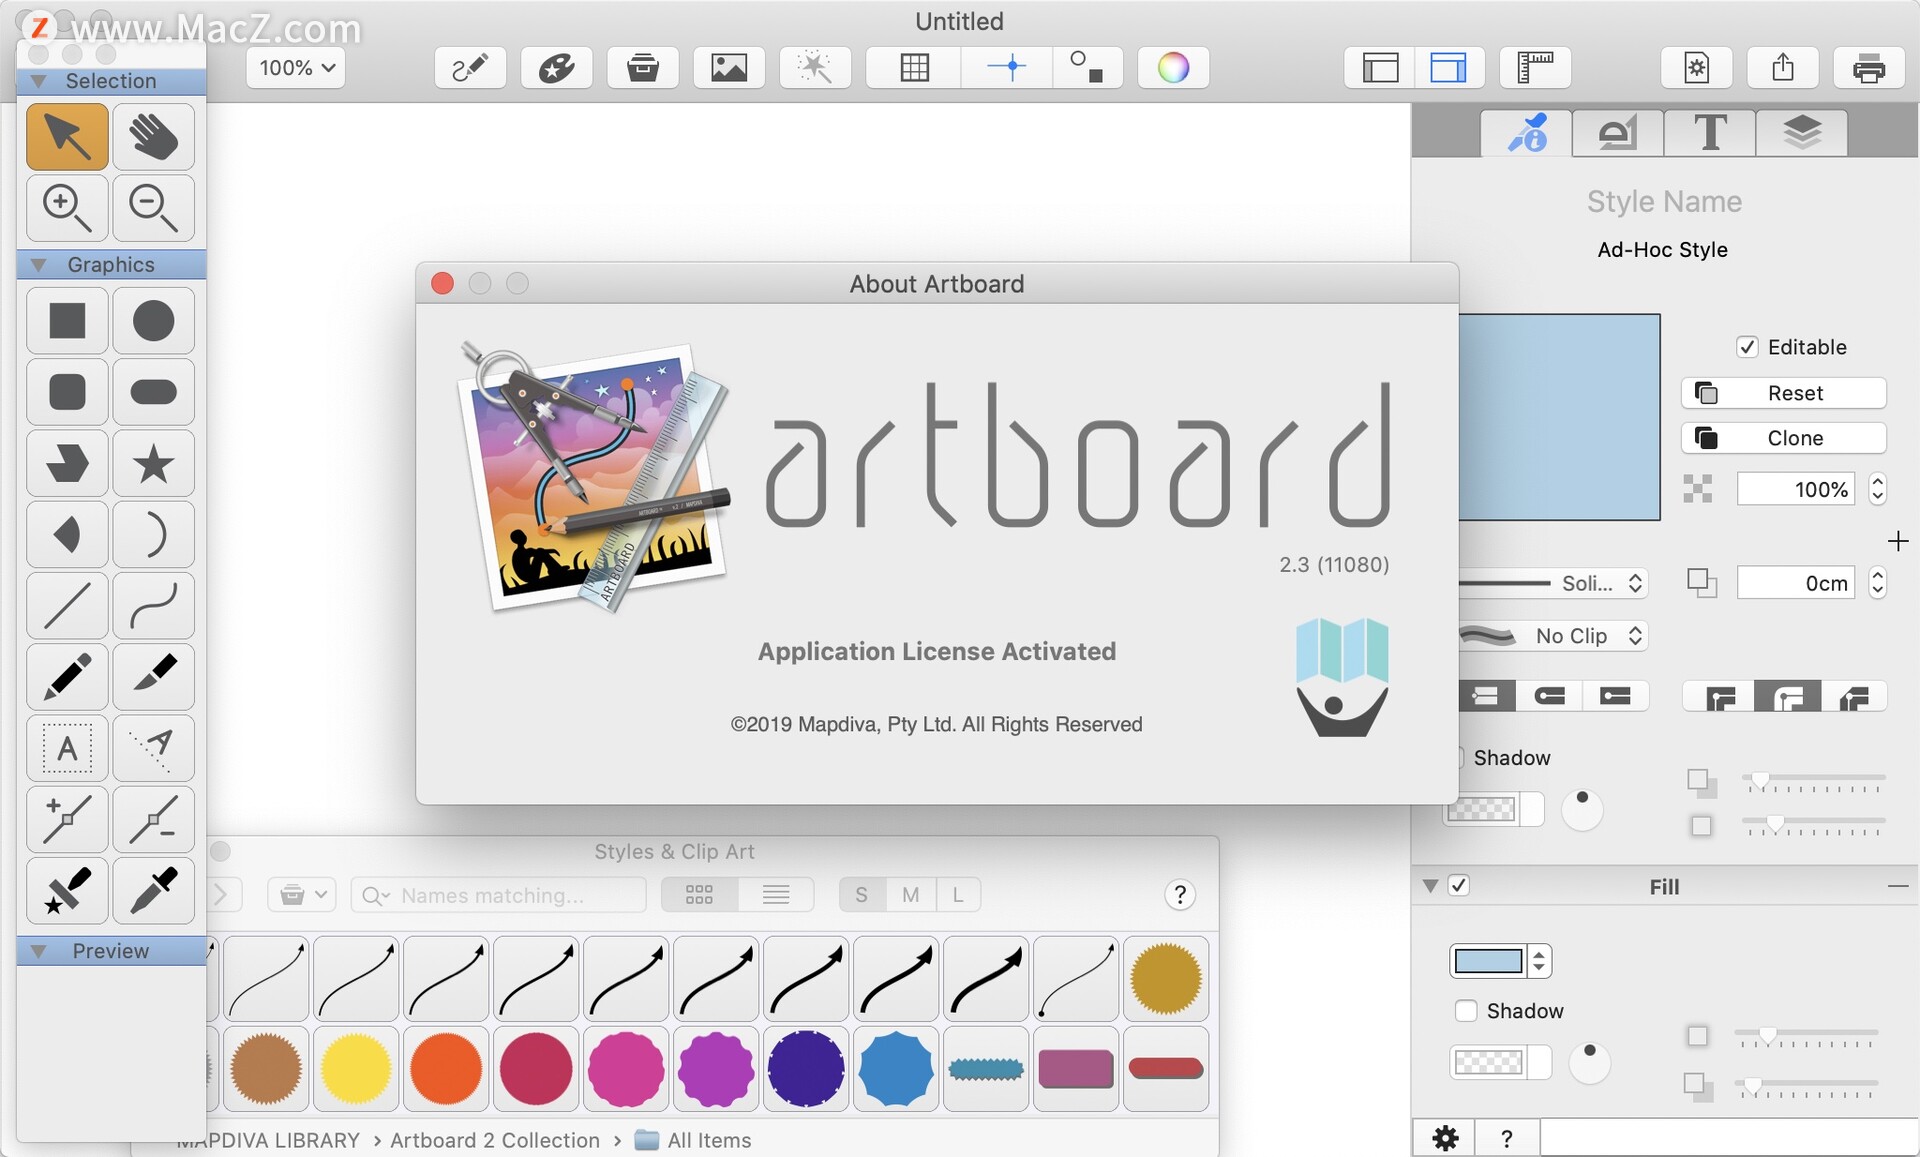Select the Star shape tool
The height and width of the screenshot is (1157, 1920).
click(x=153, y=464)
